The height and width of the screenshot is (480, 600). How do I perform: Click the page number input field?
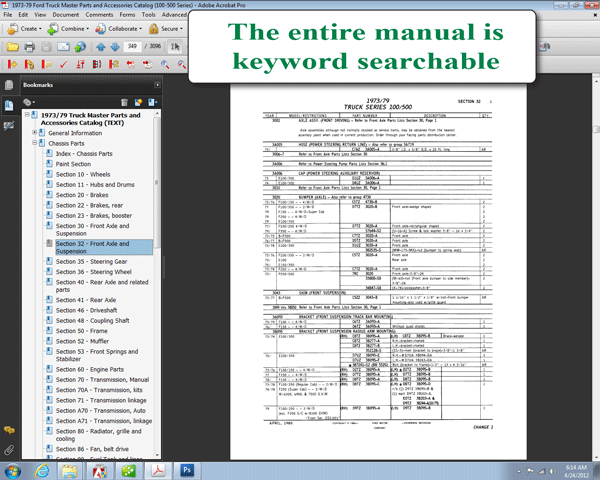point(132,46)
